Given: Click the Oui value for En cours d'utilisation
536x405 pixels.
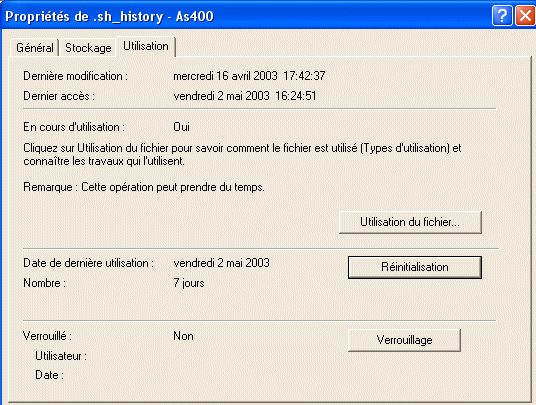Looking at the screenshot, I should [x=181, y=127].
